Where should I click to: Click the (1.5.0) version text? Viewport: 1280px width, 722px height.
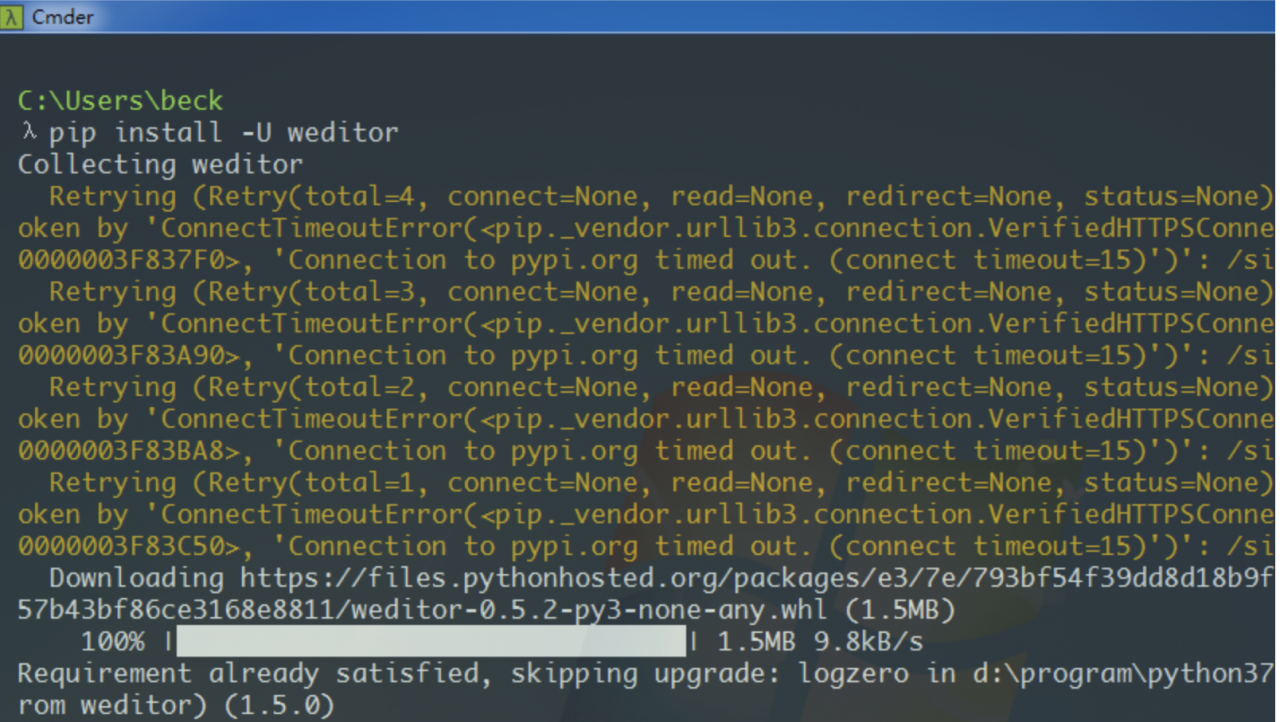click(x=279, y=706)
